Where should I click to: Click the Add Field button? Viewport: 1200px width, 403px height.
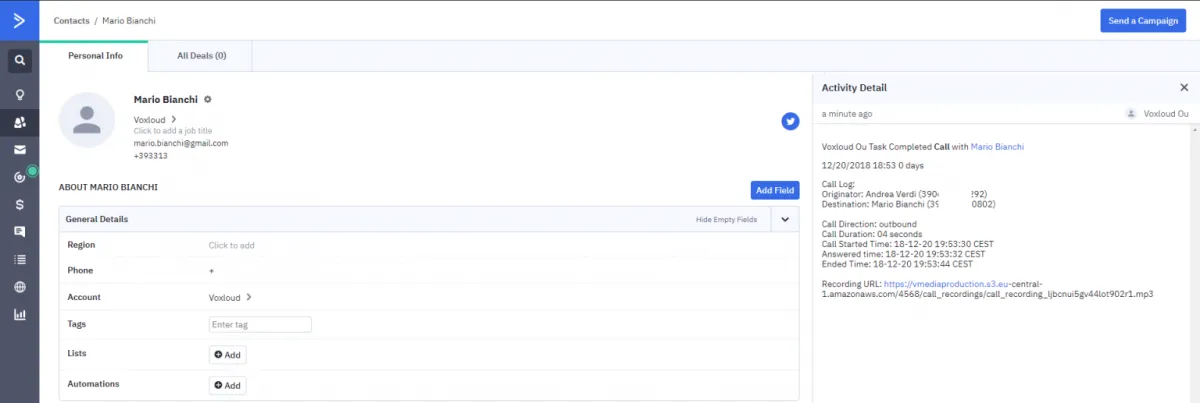click(x=775, y=190)
